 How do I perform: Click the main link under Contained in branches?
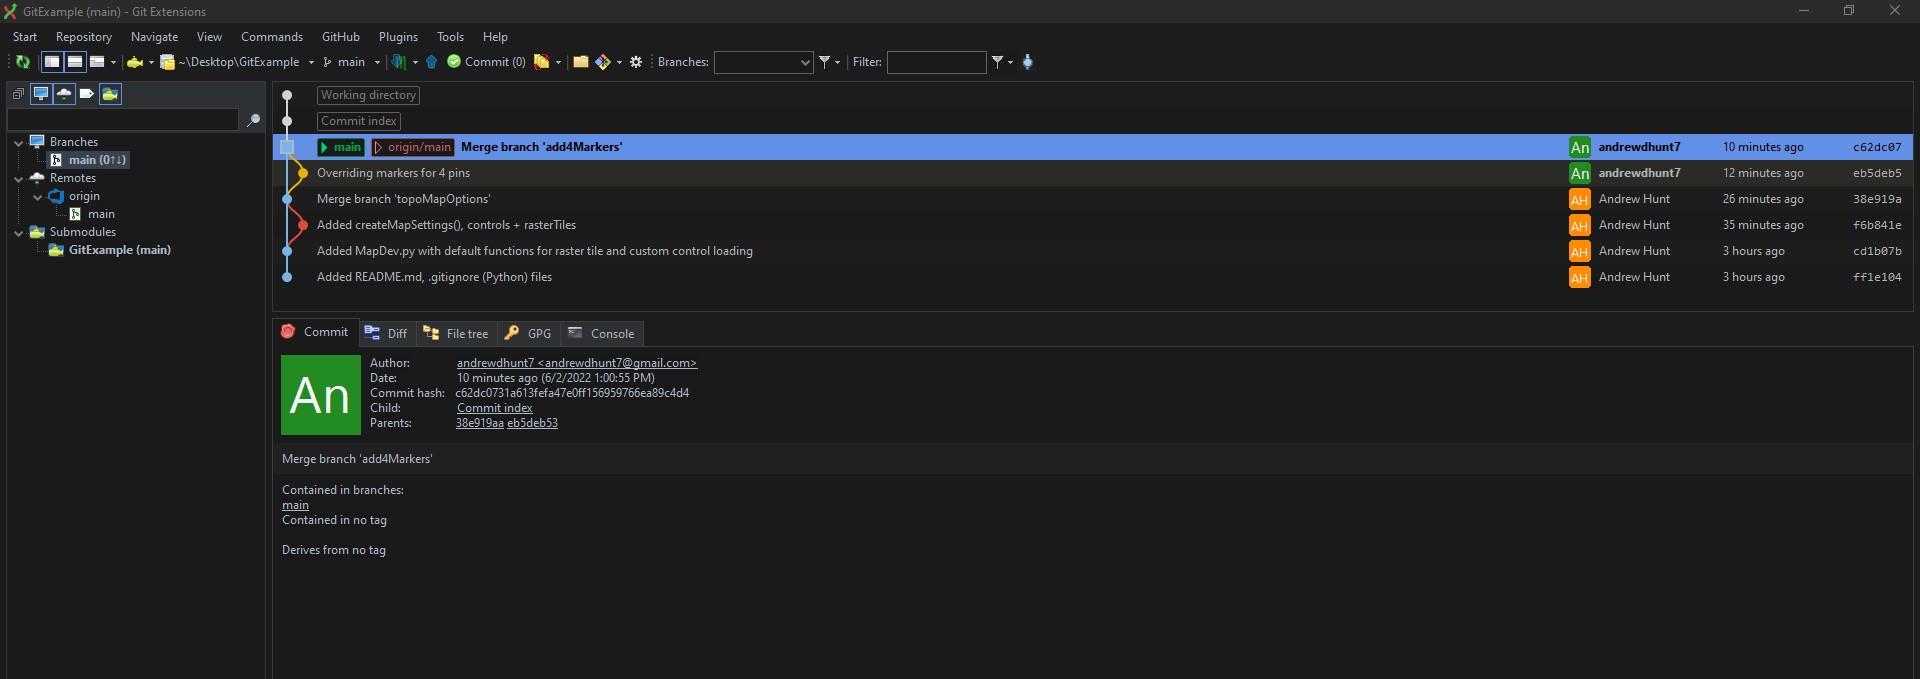point(295,505)
